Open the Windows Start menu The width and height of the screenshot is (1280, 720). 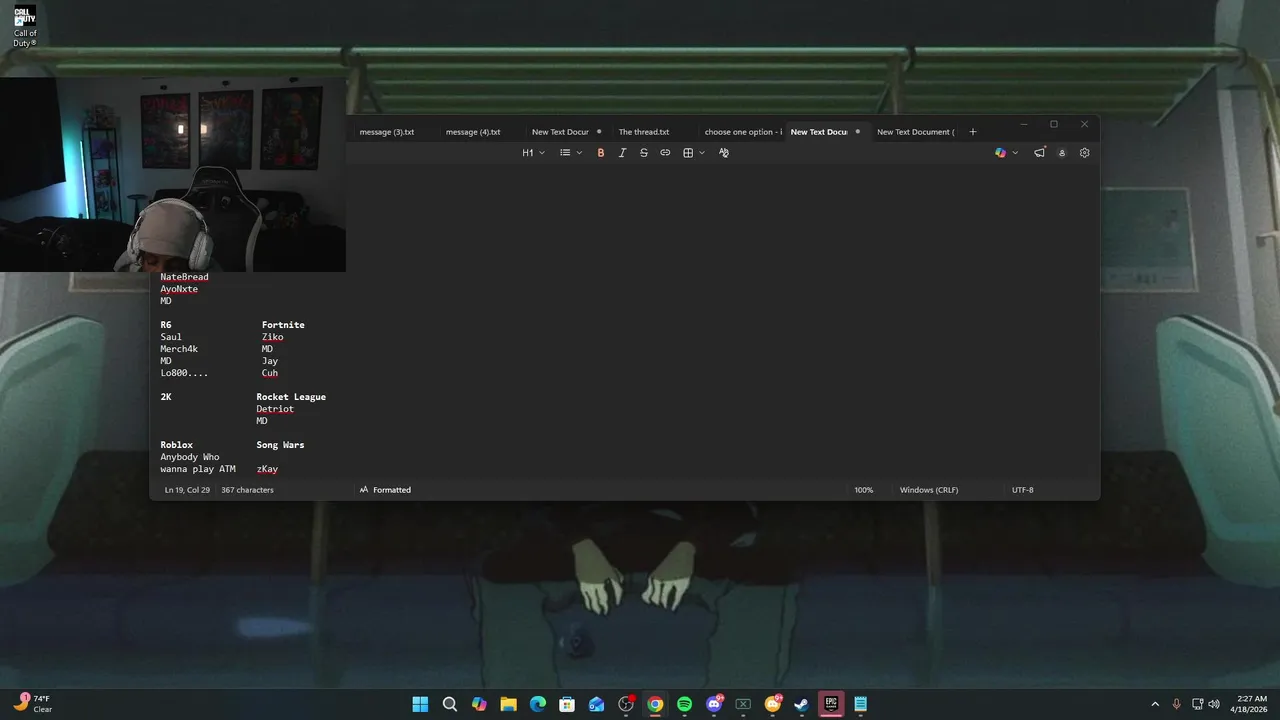421,704
